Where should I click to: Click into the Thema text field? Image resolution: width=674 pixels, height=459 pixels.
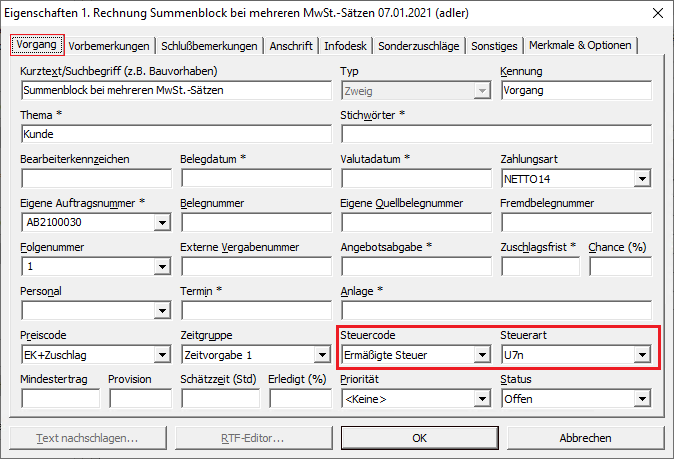point(175,134)
